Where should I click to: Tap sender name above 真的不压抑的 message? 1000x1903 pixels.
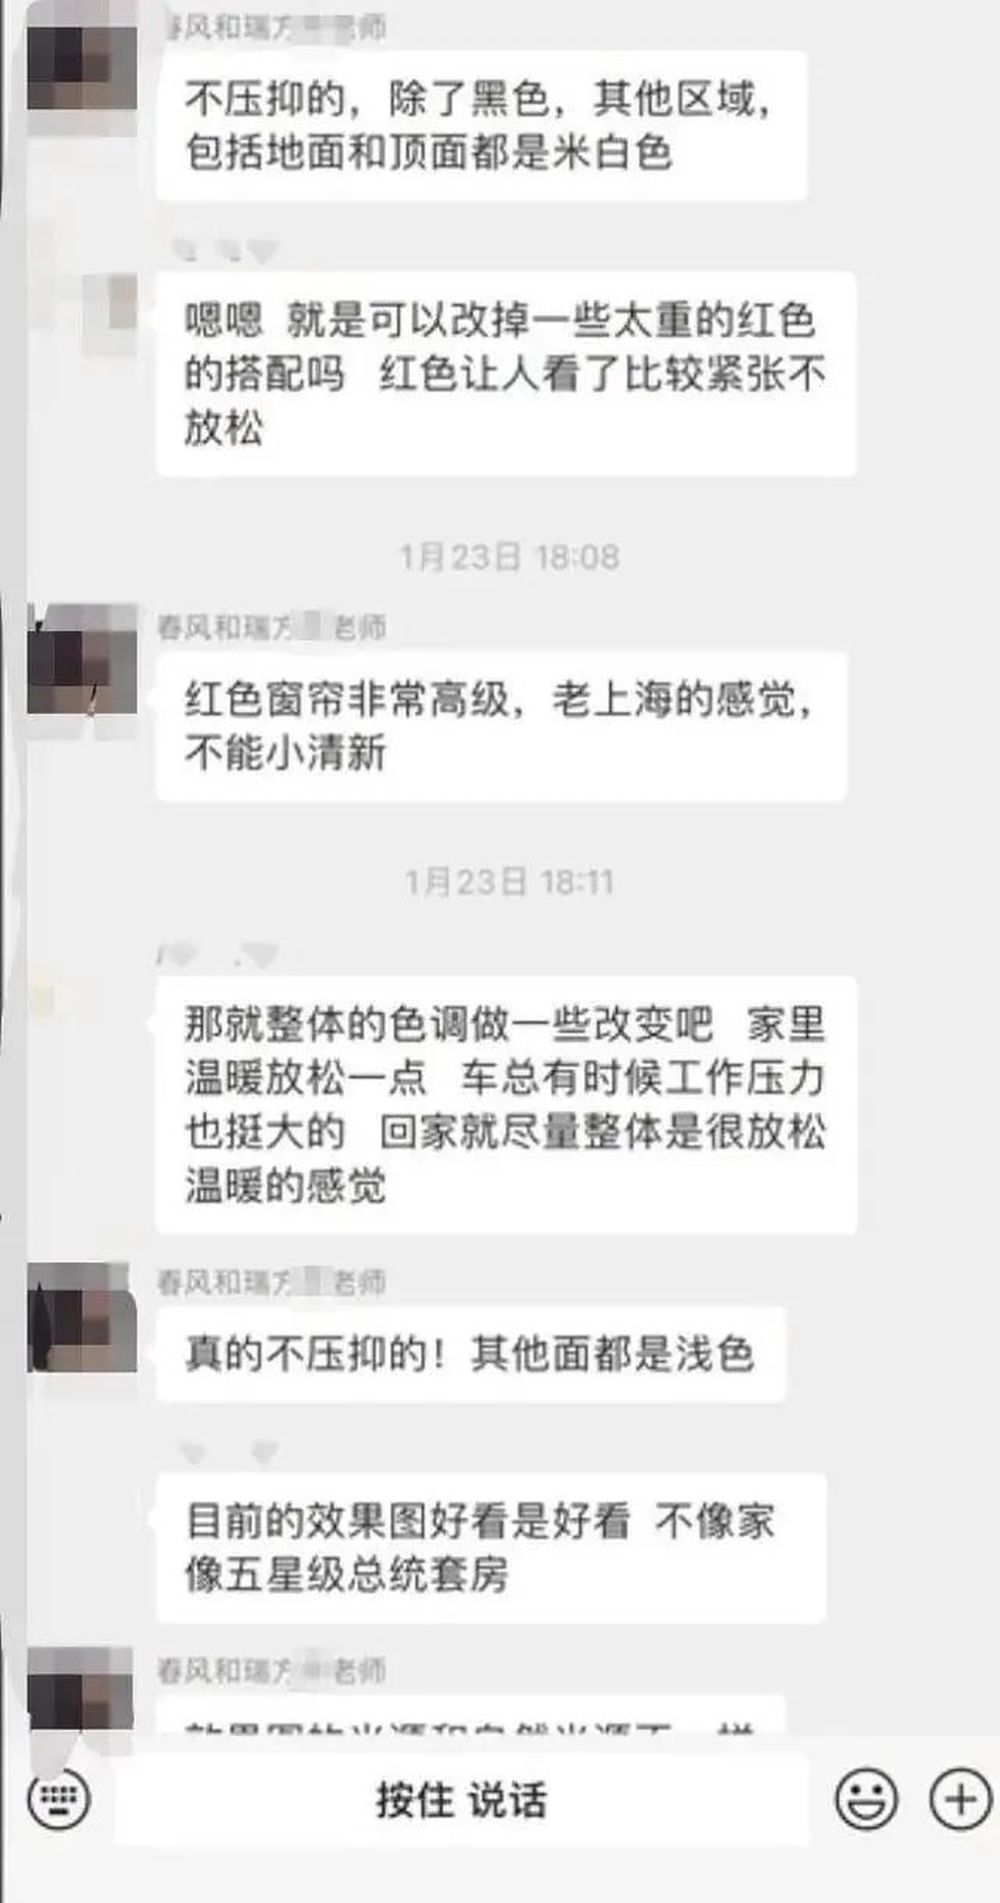tap(272, 1281)
